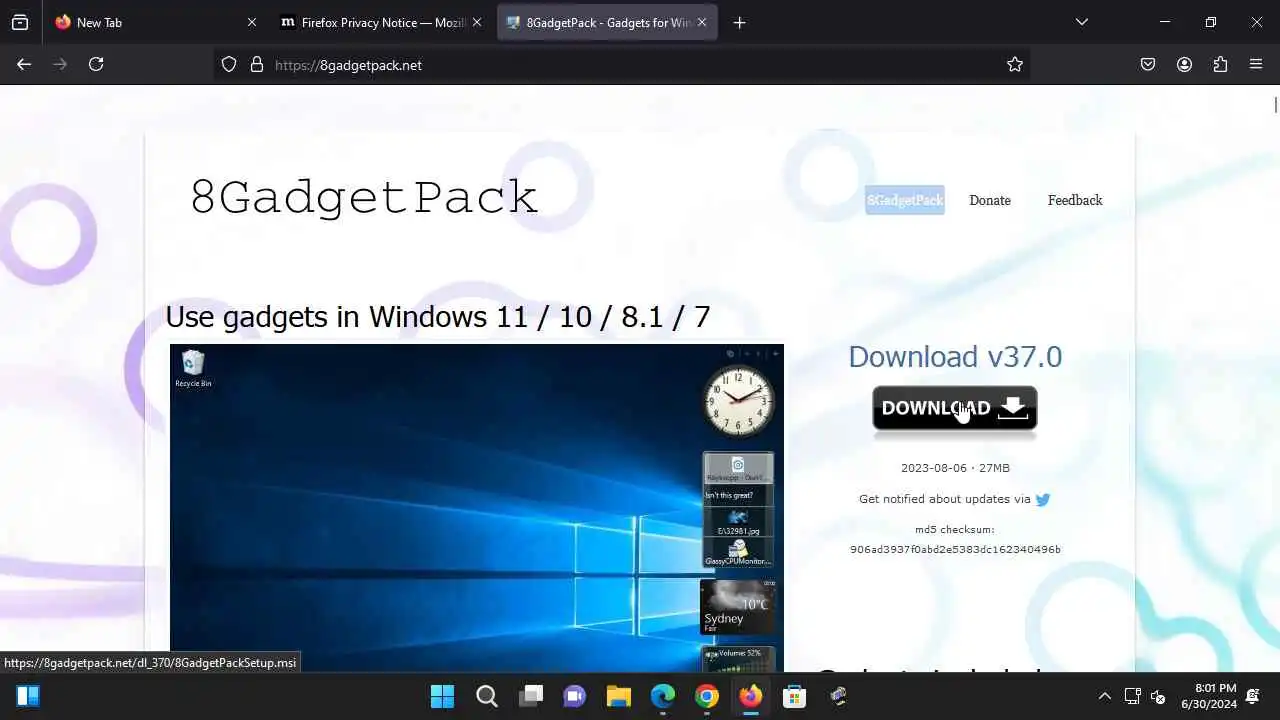The width and height of the screenshot is (1280, 720).
Task: Open a new tab with plus button
Action: pyautogui.click(x=739, y=22)
